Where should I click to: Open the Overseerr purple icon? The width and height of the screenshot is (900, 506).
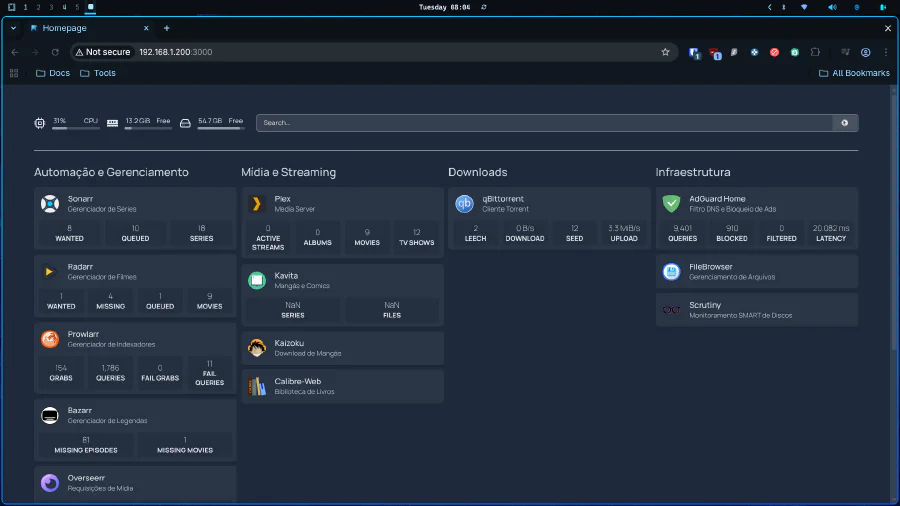point(50,483)
